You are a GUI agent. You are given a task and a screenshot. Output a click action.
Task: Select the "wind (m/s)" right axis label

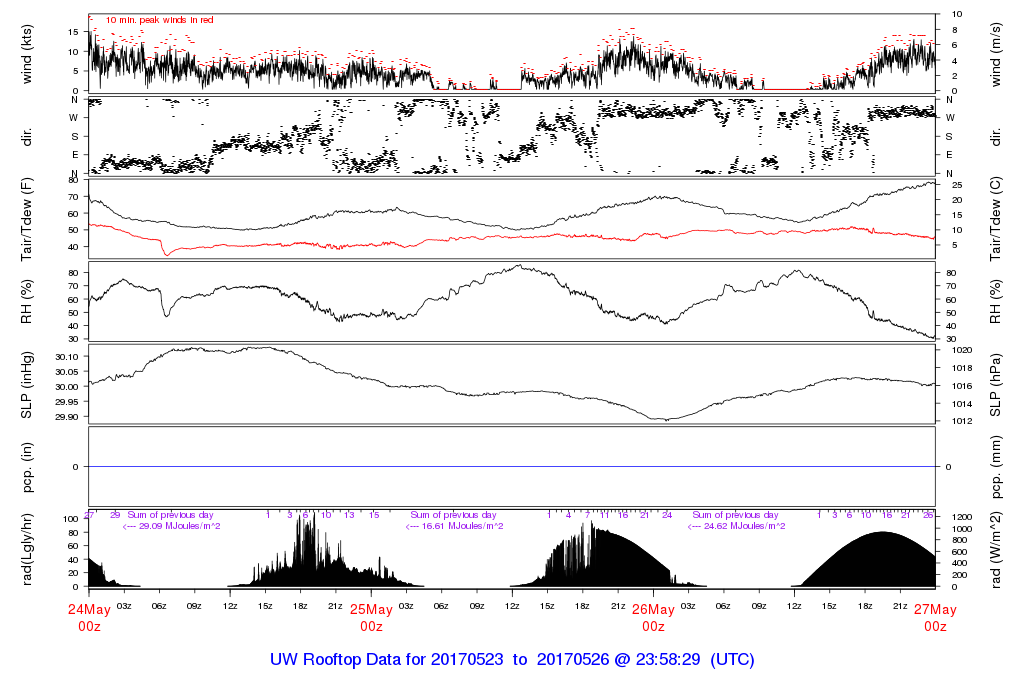[996, 53]
